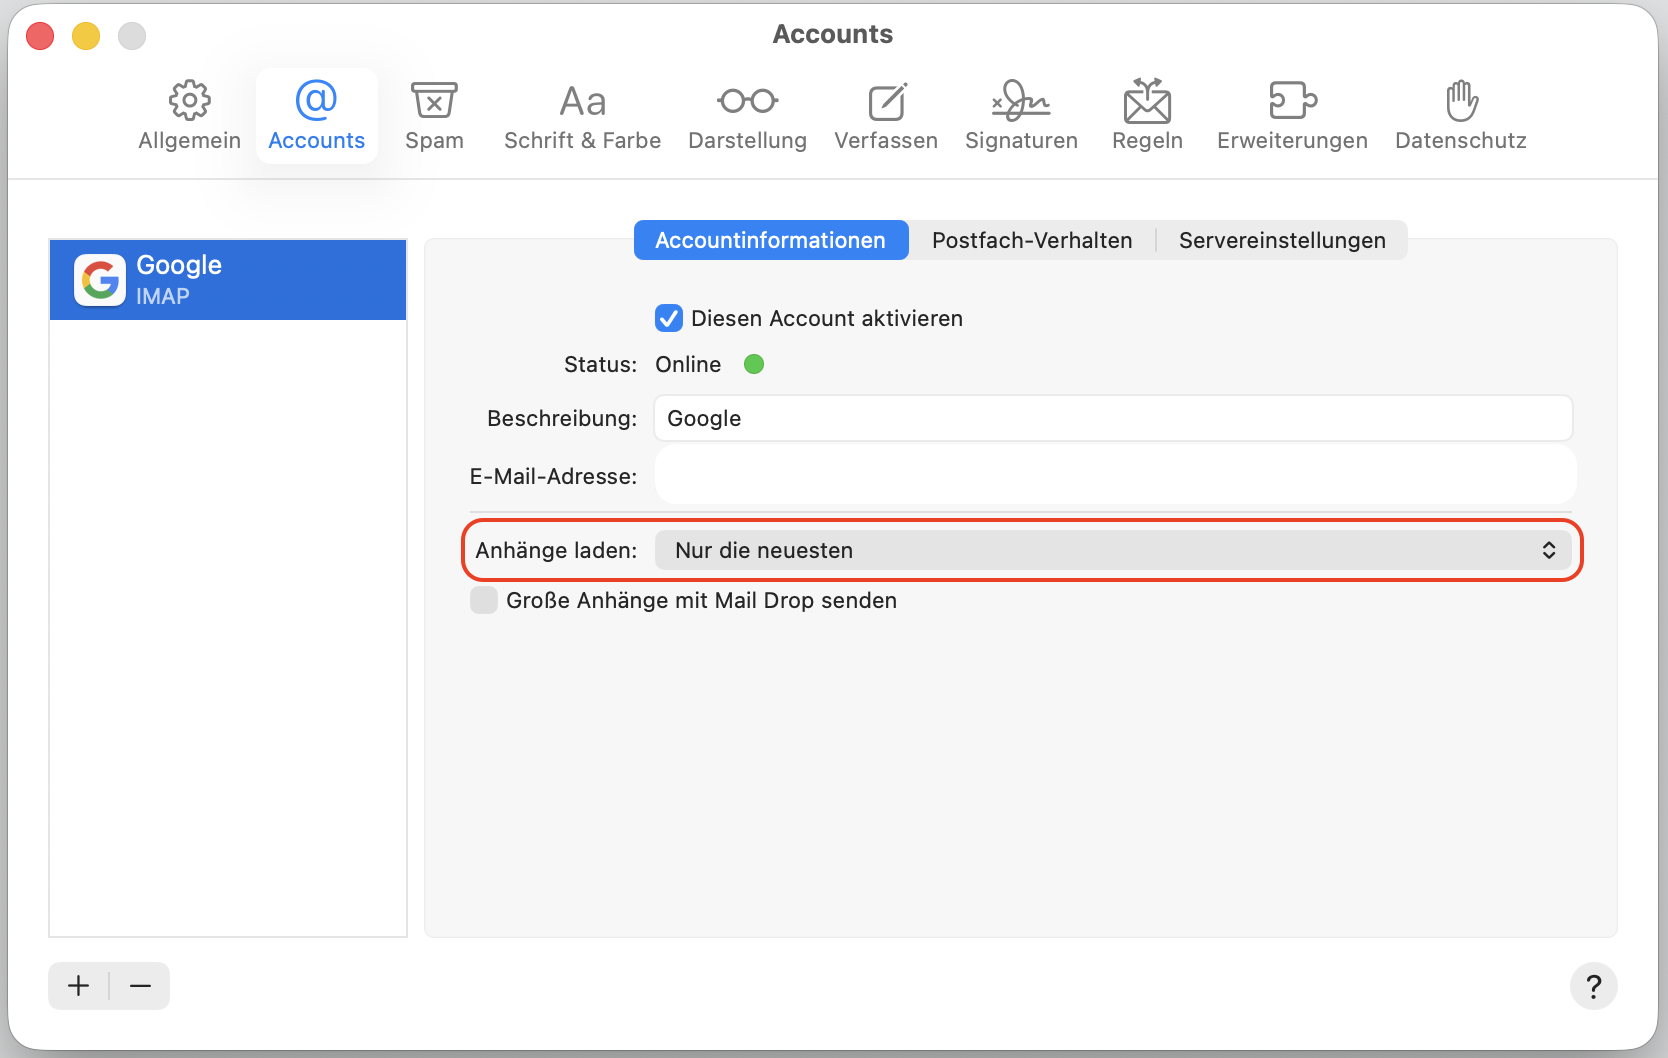The image size is (1668, 1058).
Task: Remove the selected account with minus button
Action: [140, 986]
